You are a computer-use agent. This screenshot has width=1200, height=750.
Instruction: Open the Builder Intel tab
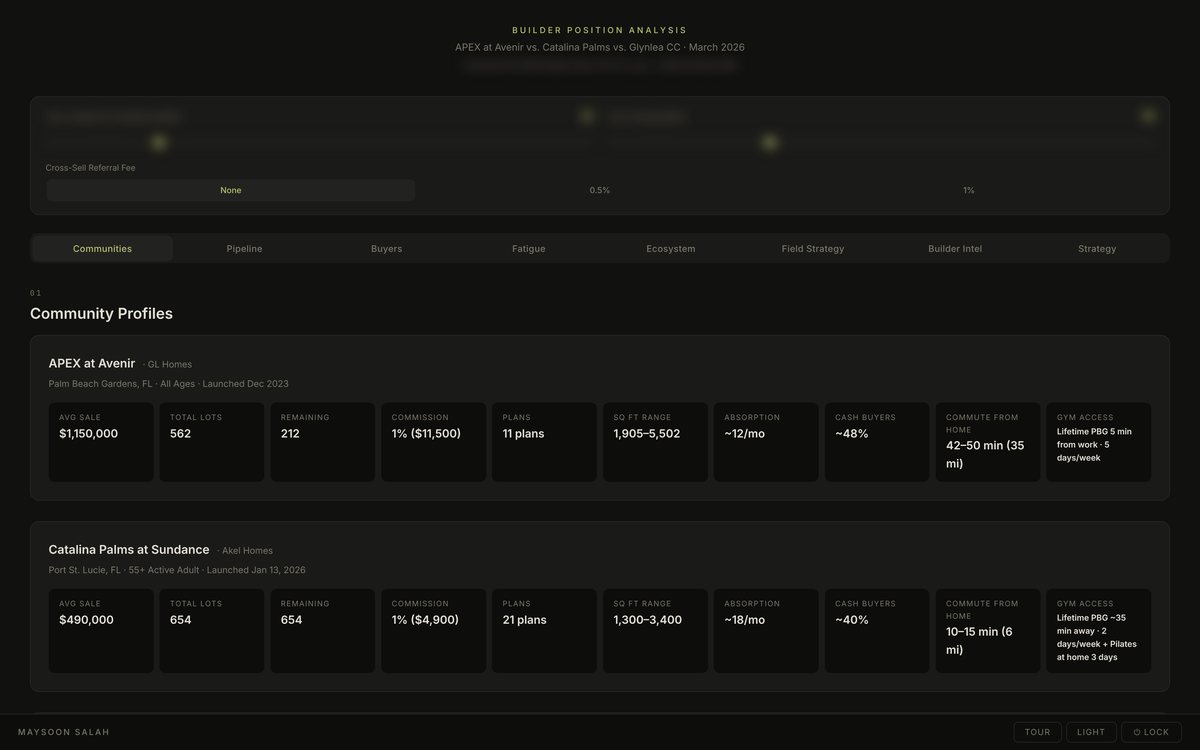coord(955,249)
